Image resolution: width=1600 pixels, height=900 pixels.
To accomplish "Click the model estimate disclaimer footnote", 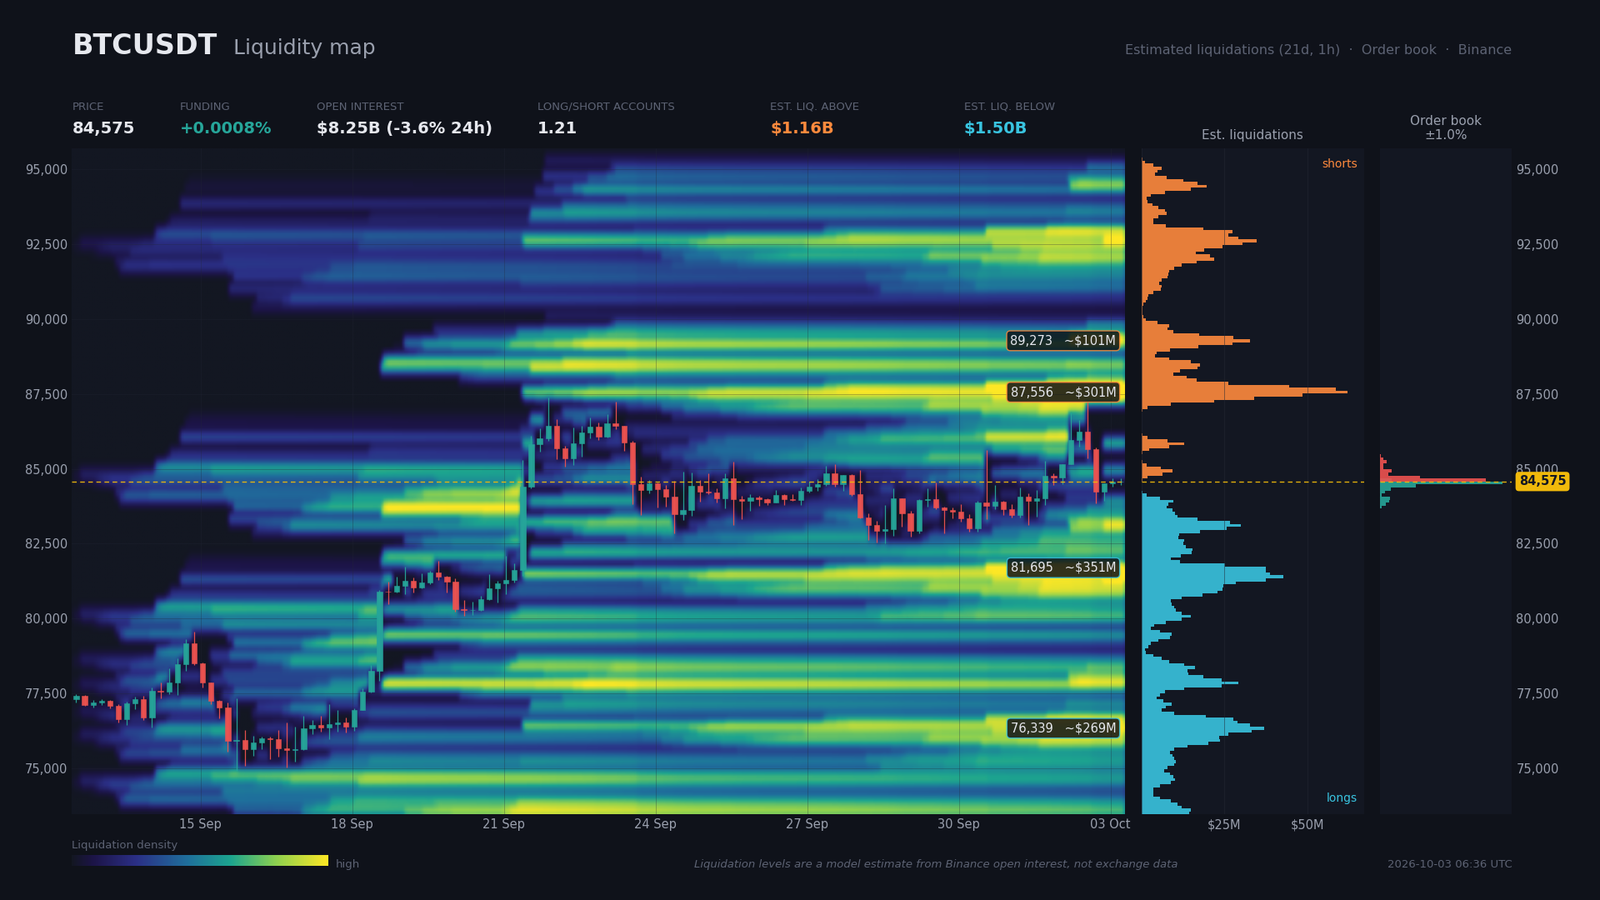I will pos(936,864).
